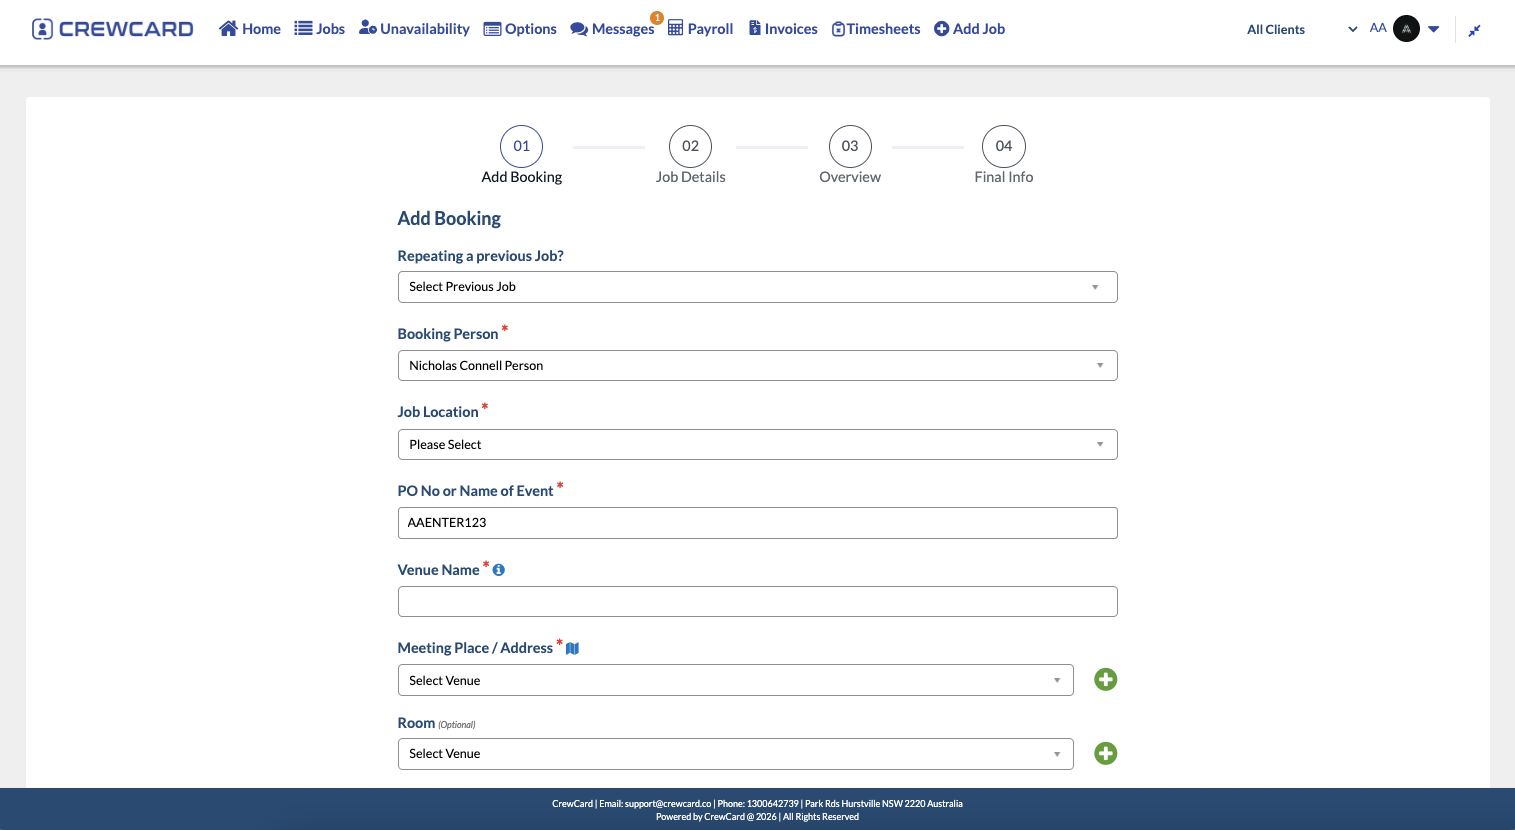Click the map icon beside Meeting Place

tap(573, 649)
